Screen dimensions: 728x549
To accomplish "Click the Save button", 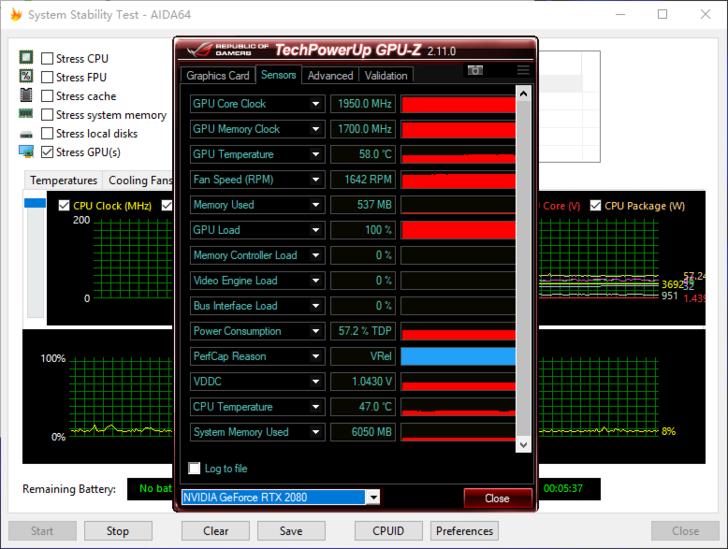I will click(291, 531).
